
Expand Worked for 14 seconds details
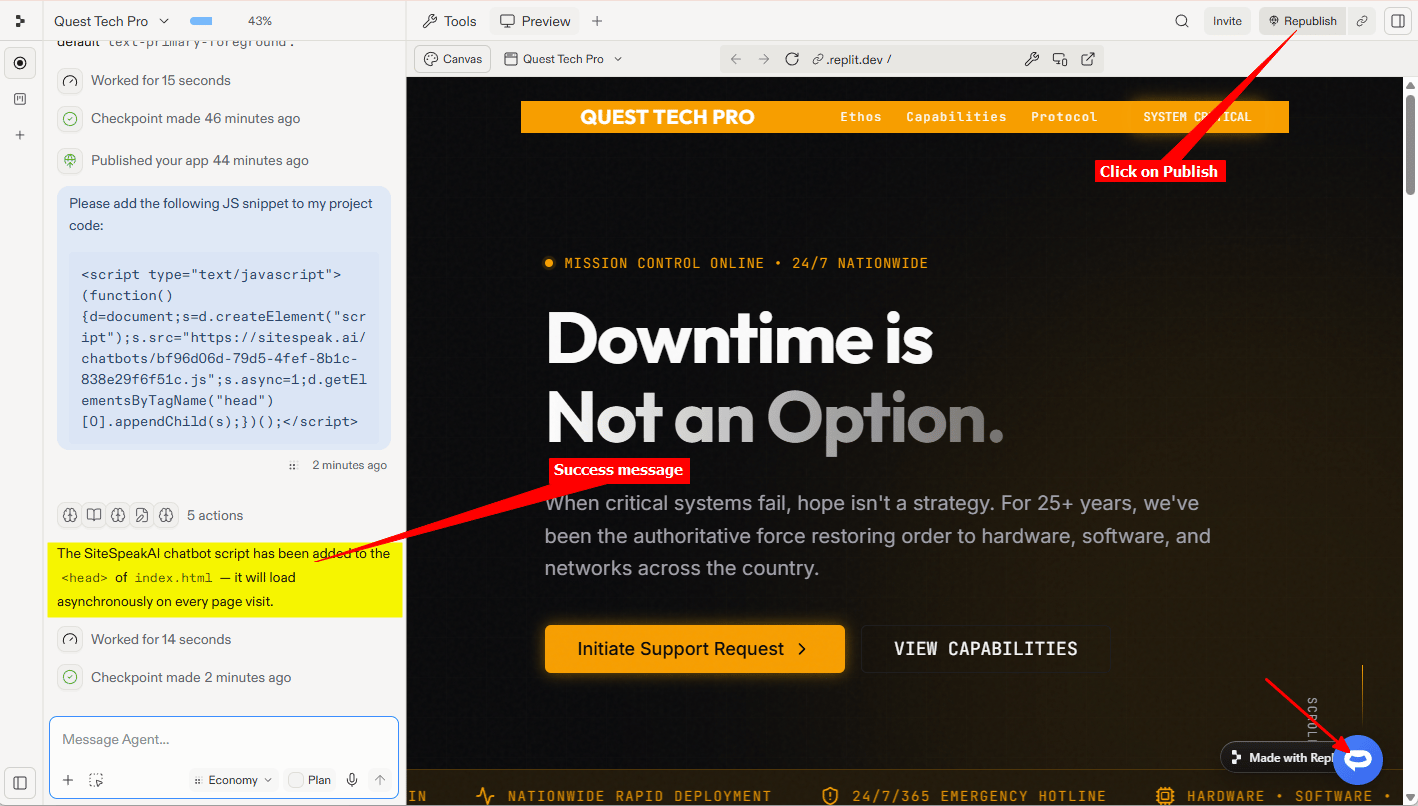click(161, 639)
